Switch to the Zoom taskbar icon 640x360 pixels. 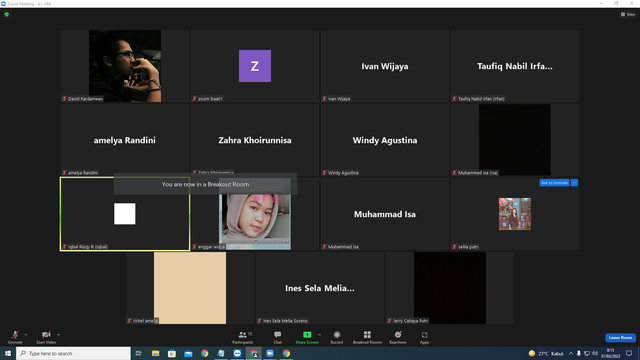coord(270,353)
